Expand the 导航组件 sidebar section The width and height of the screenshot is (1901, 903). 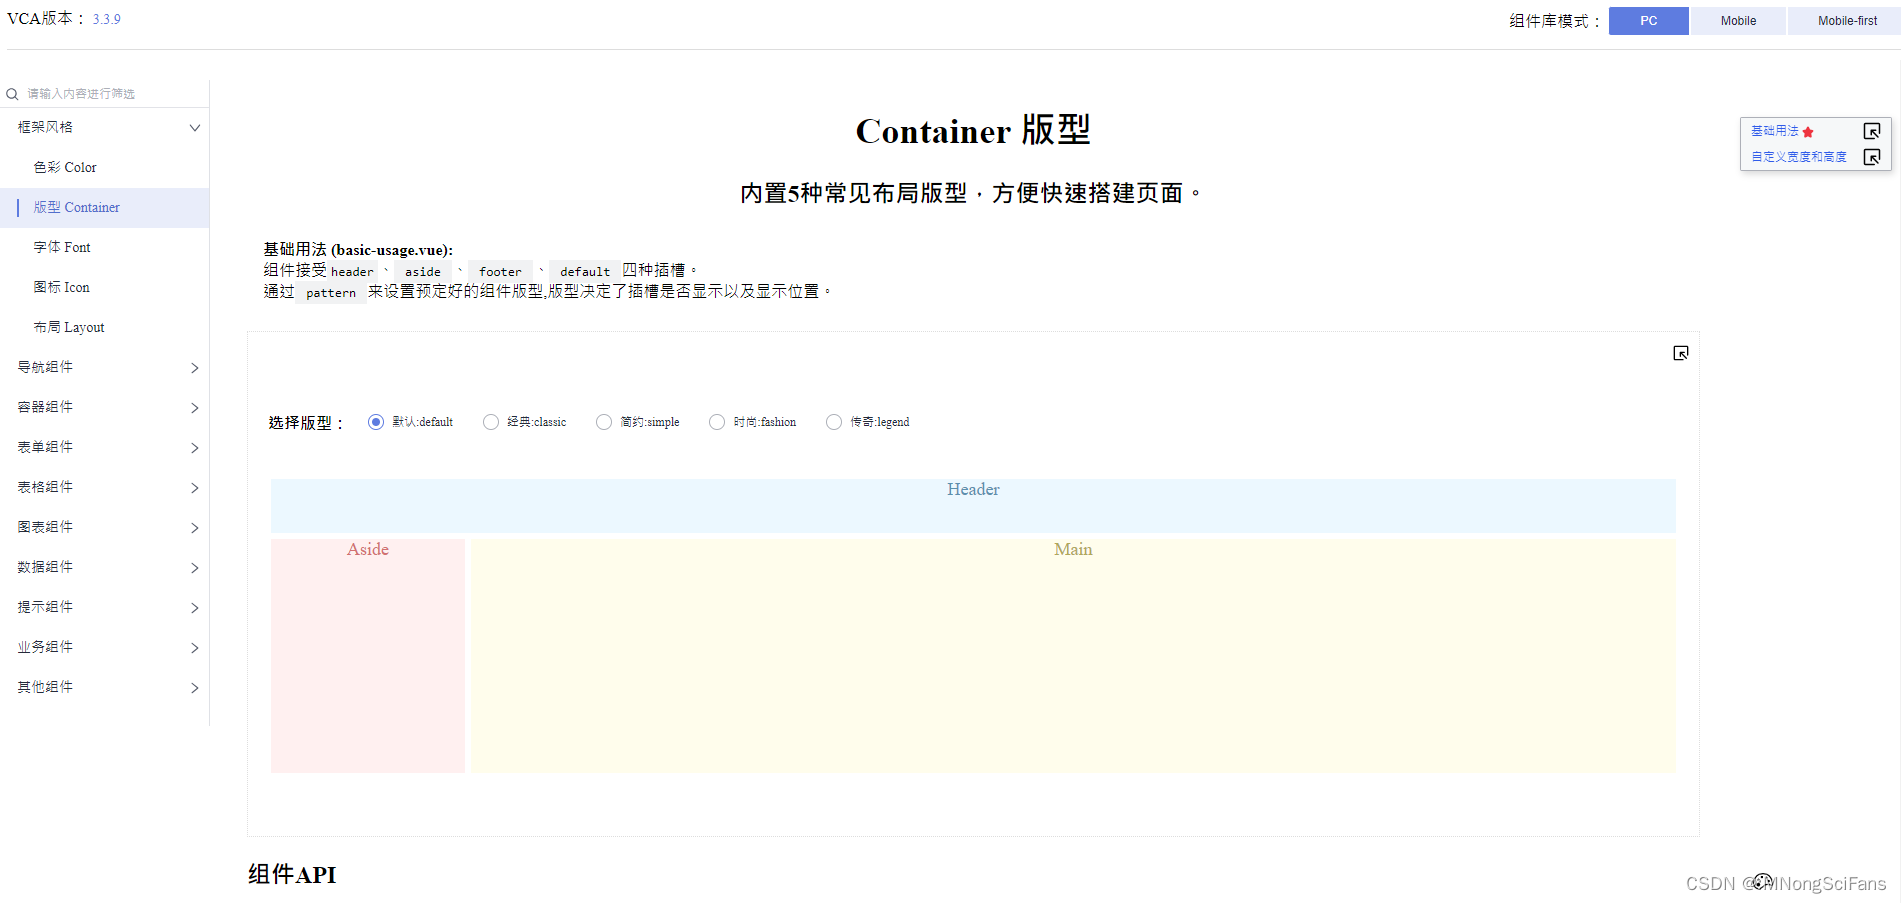coord(105,367)
